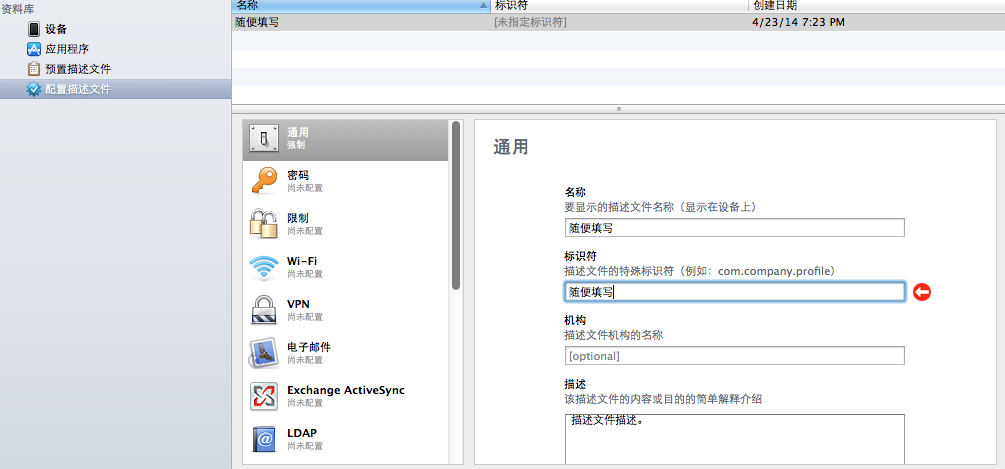Viewport: 1005px width, 469px height.
Task: Click the 预置描述文件 sidebar icon
Action: pyautogui.click(x=34, y=69)
